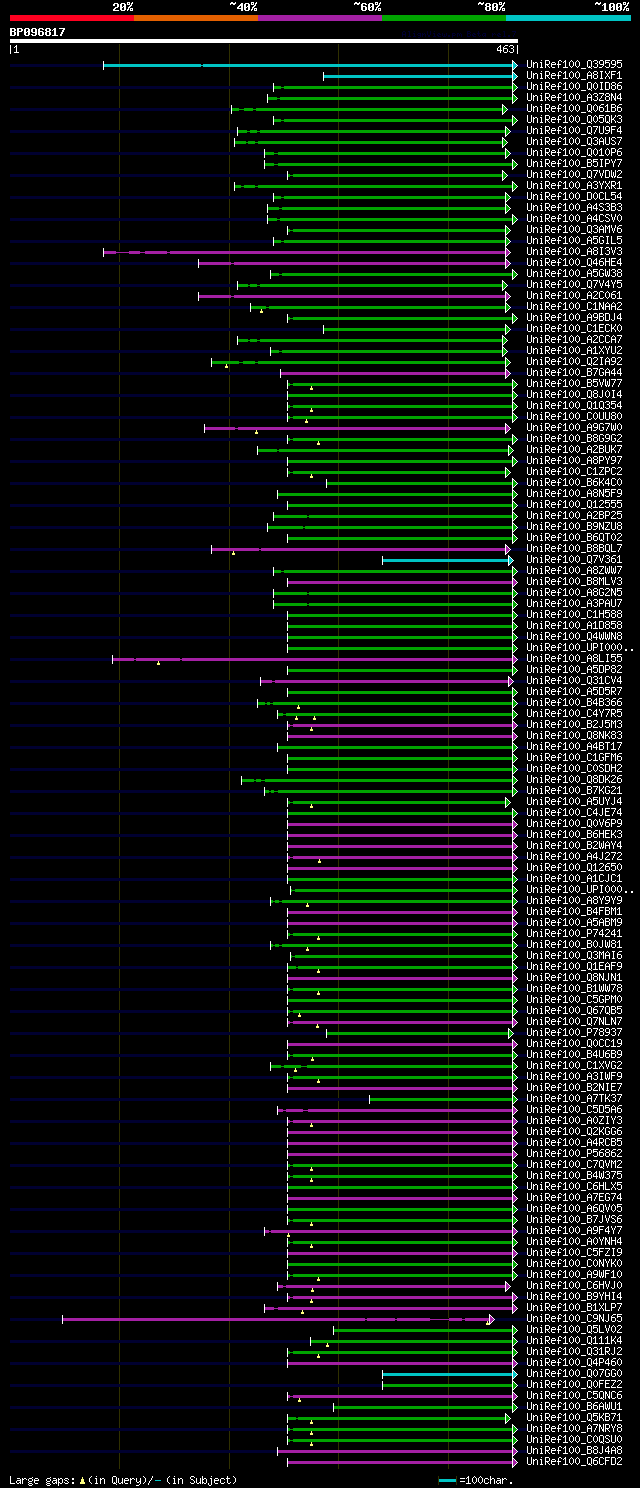Open hit UniRef100_A8IXF1
The height and width of the screenshot is (1488, 640).
pos(574,75)
